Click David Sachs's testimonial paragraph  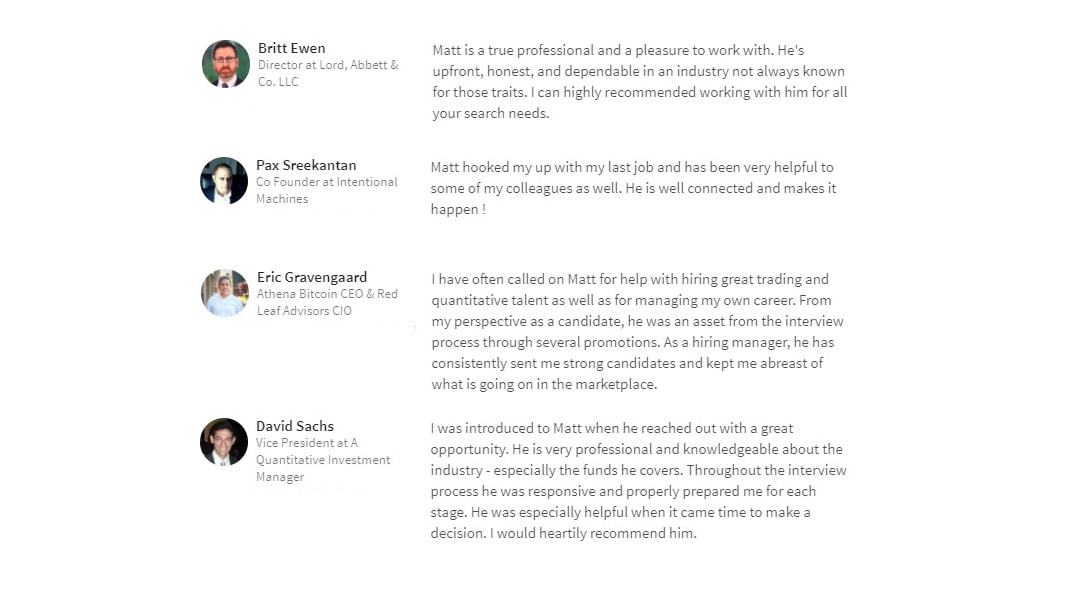click(638, 481)
